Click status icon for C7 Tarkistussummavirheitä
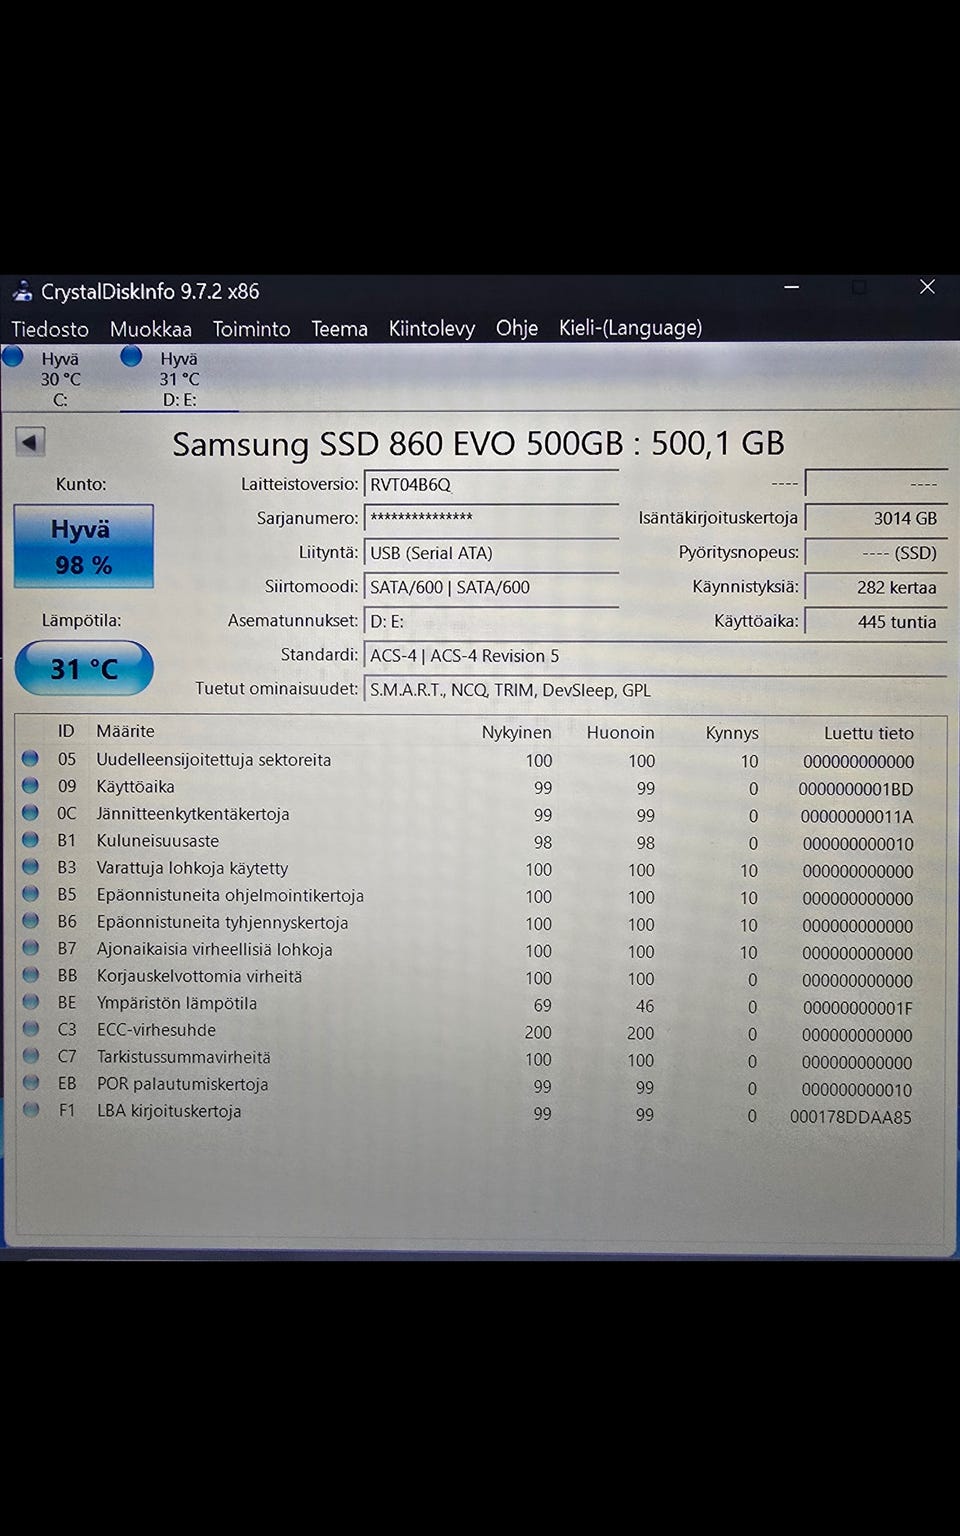The width and height of the screenshot is (960, 1536). click(31, 1056)
